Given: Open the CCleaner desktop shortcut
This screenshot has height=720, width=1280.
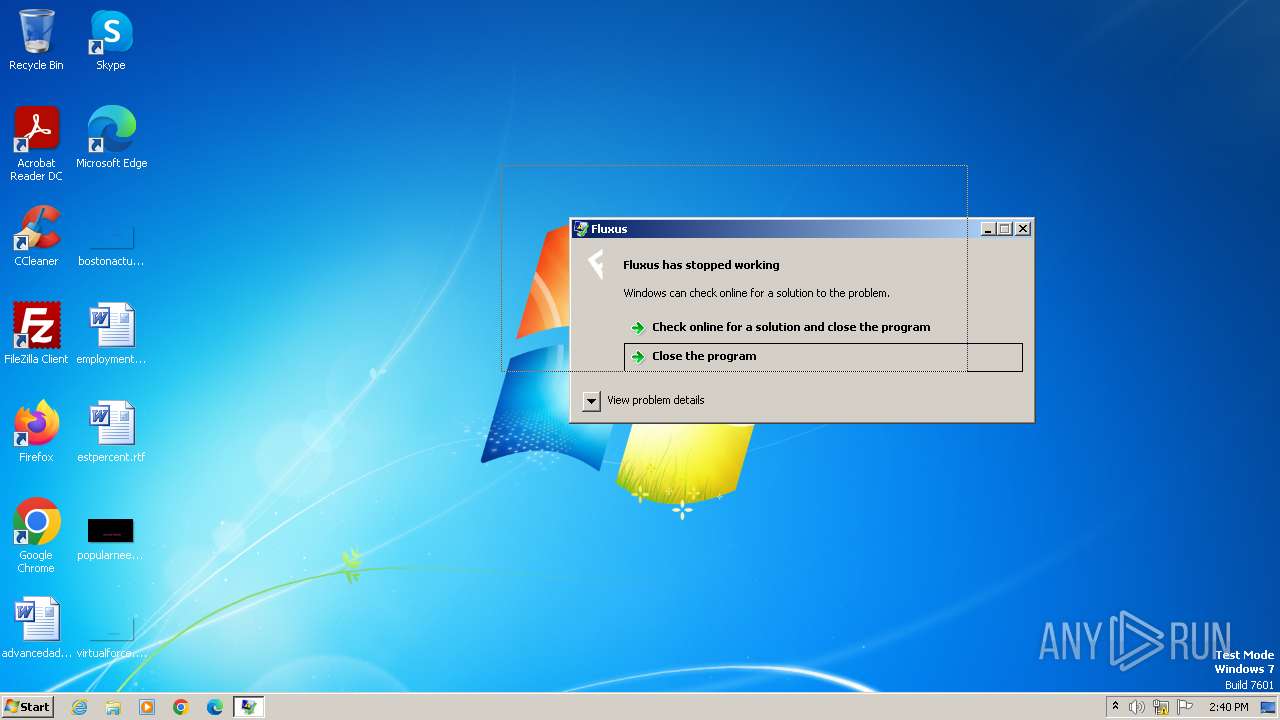Looking at the screenshot, I should 36,236.
